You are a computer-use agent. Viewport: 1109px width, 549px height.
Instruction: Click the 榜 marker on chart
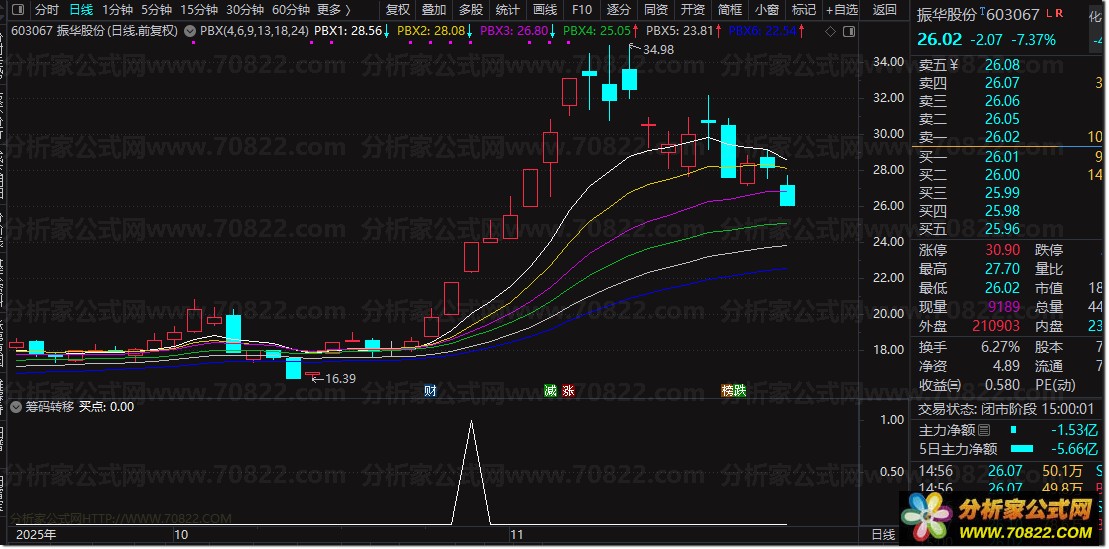pyautogui.click(x=727, y=391)
